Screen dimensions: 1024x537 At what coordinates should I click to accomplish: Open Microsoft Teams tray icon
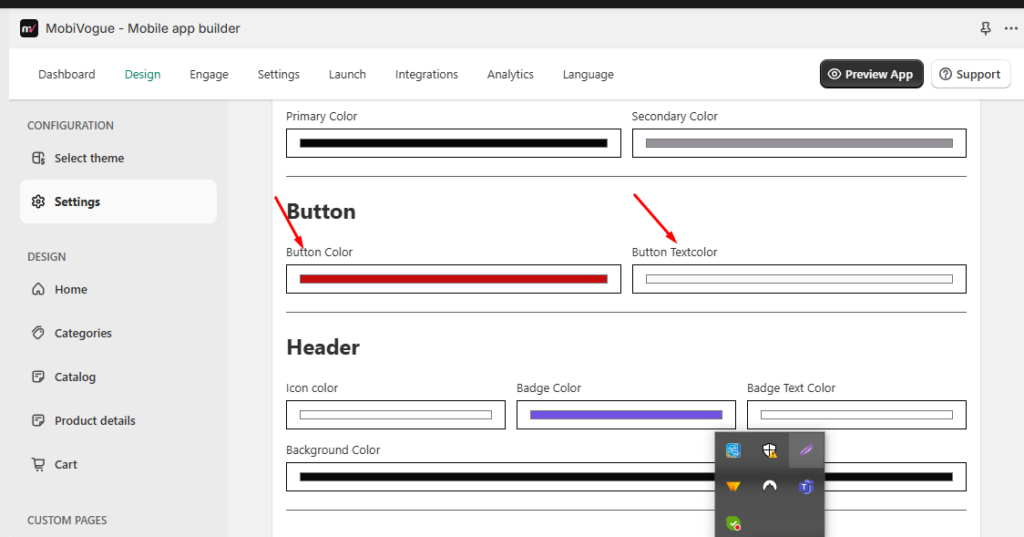807,487
